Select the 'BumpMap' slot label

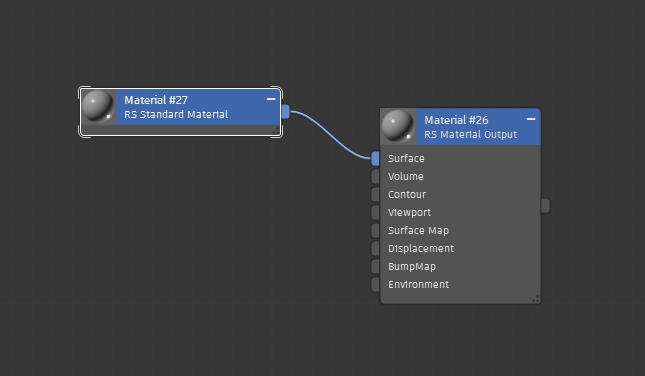pyautogui.click(x=412, y=267)
